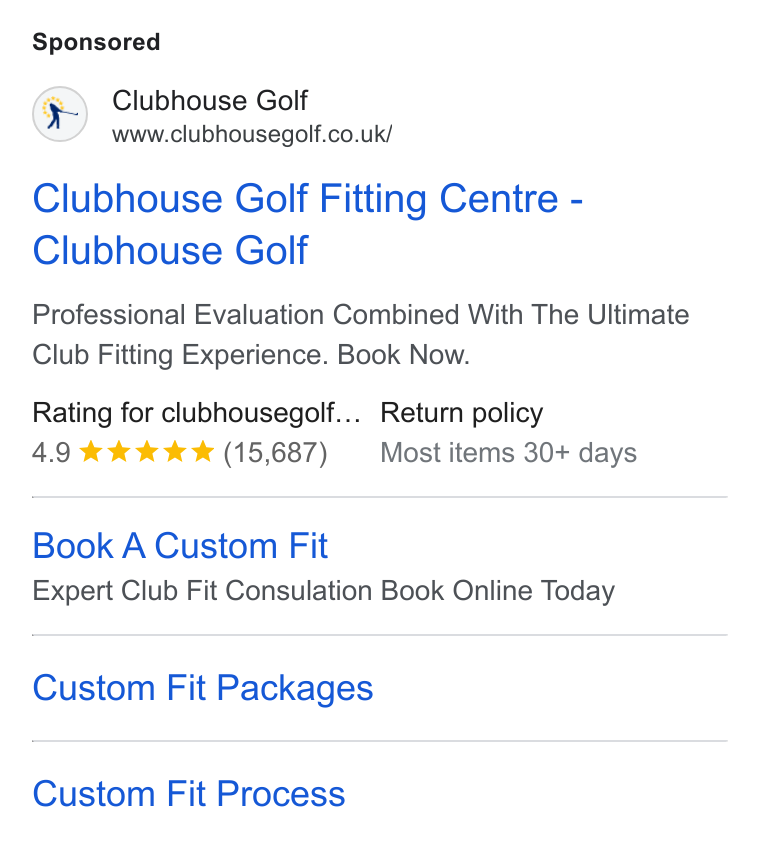This screenshot has height=846, width=760.
Task: Click the Rating for clubhousegolf label
Action: (196, 413)
